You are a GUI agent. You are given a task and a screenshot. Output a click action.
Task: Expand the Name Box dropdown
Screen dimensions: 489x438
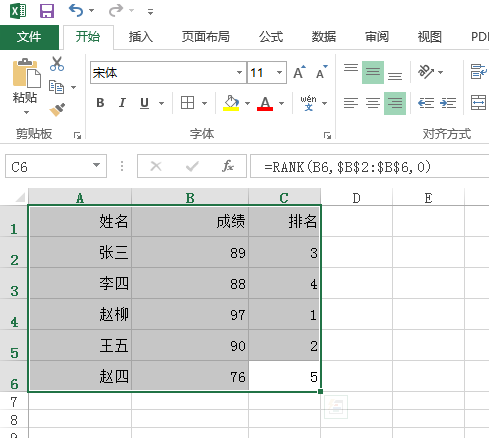(96, 165)
